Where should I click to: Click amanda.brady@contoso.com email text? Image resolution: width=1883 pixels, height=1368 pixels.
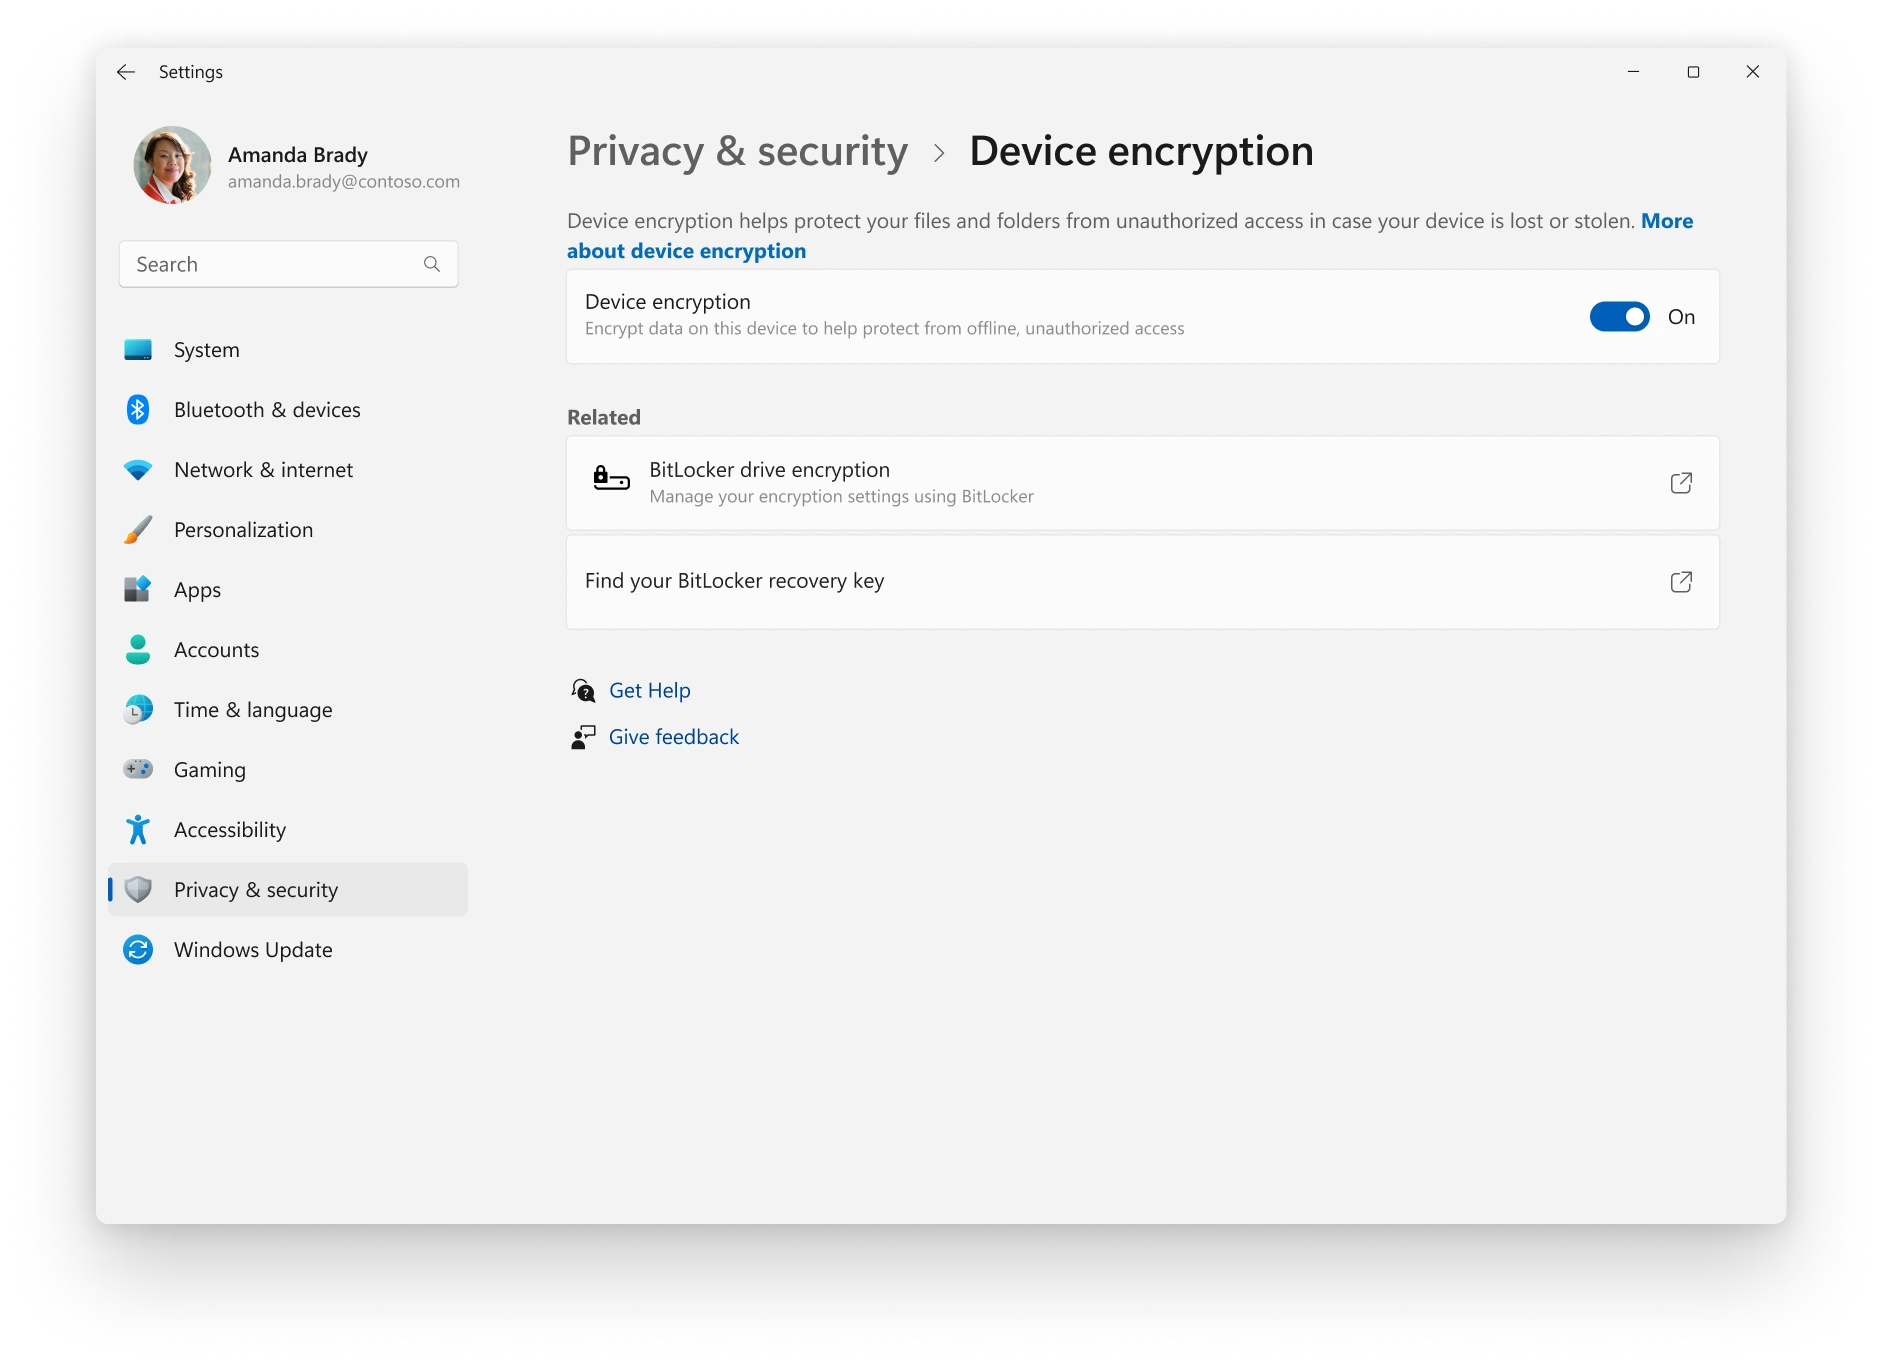tap(344, 182)
